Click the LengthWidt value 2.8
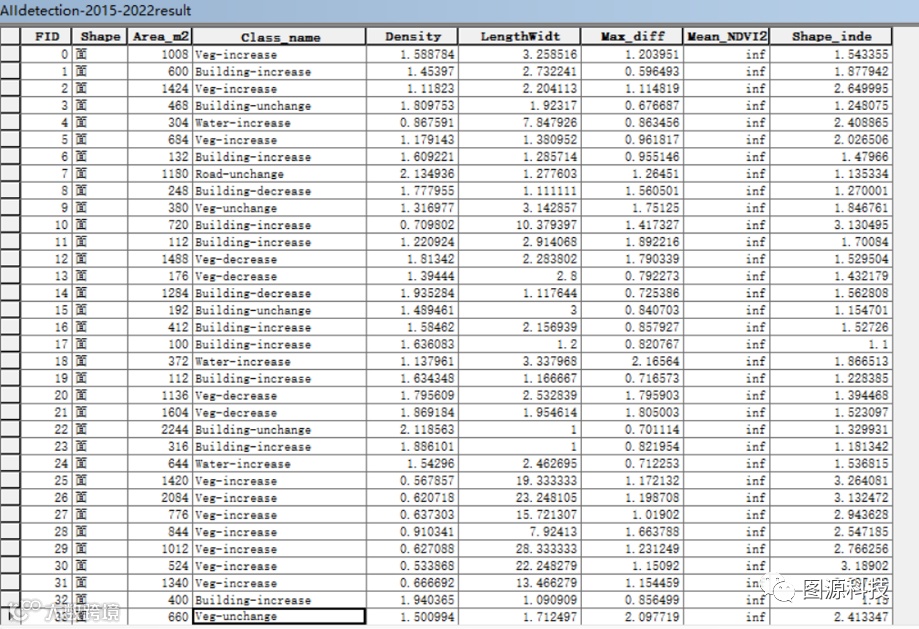This screenshot has height=629, width=919. pyautogui.click(x=520, y=276)
